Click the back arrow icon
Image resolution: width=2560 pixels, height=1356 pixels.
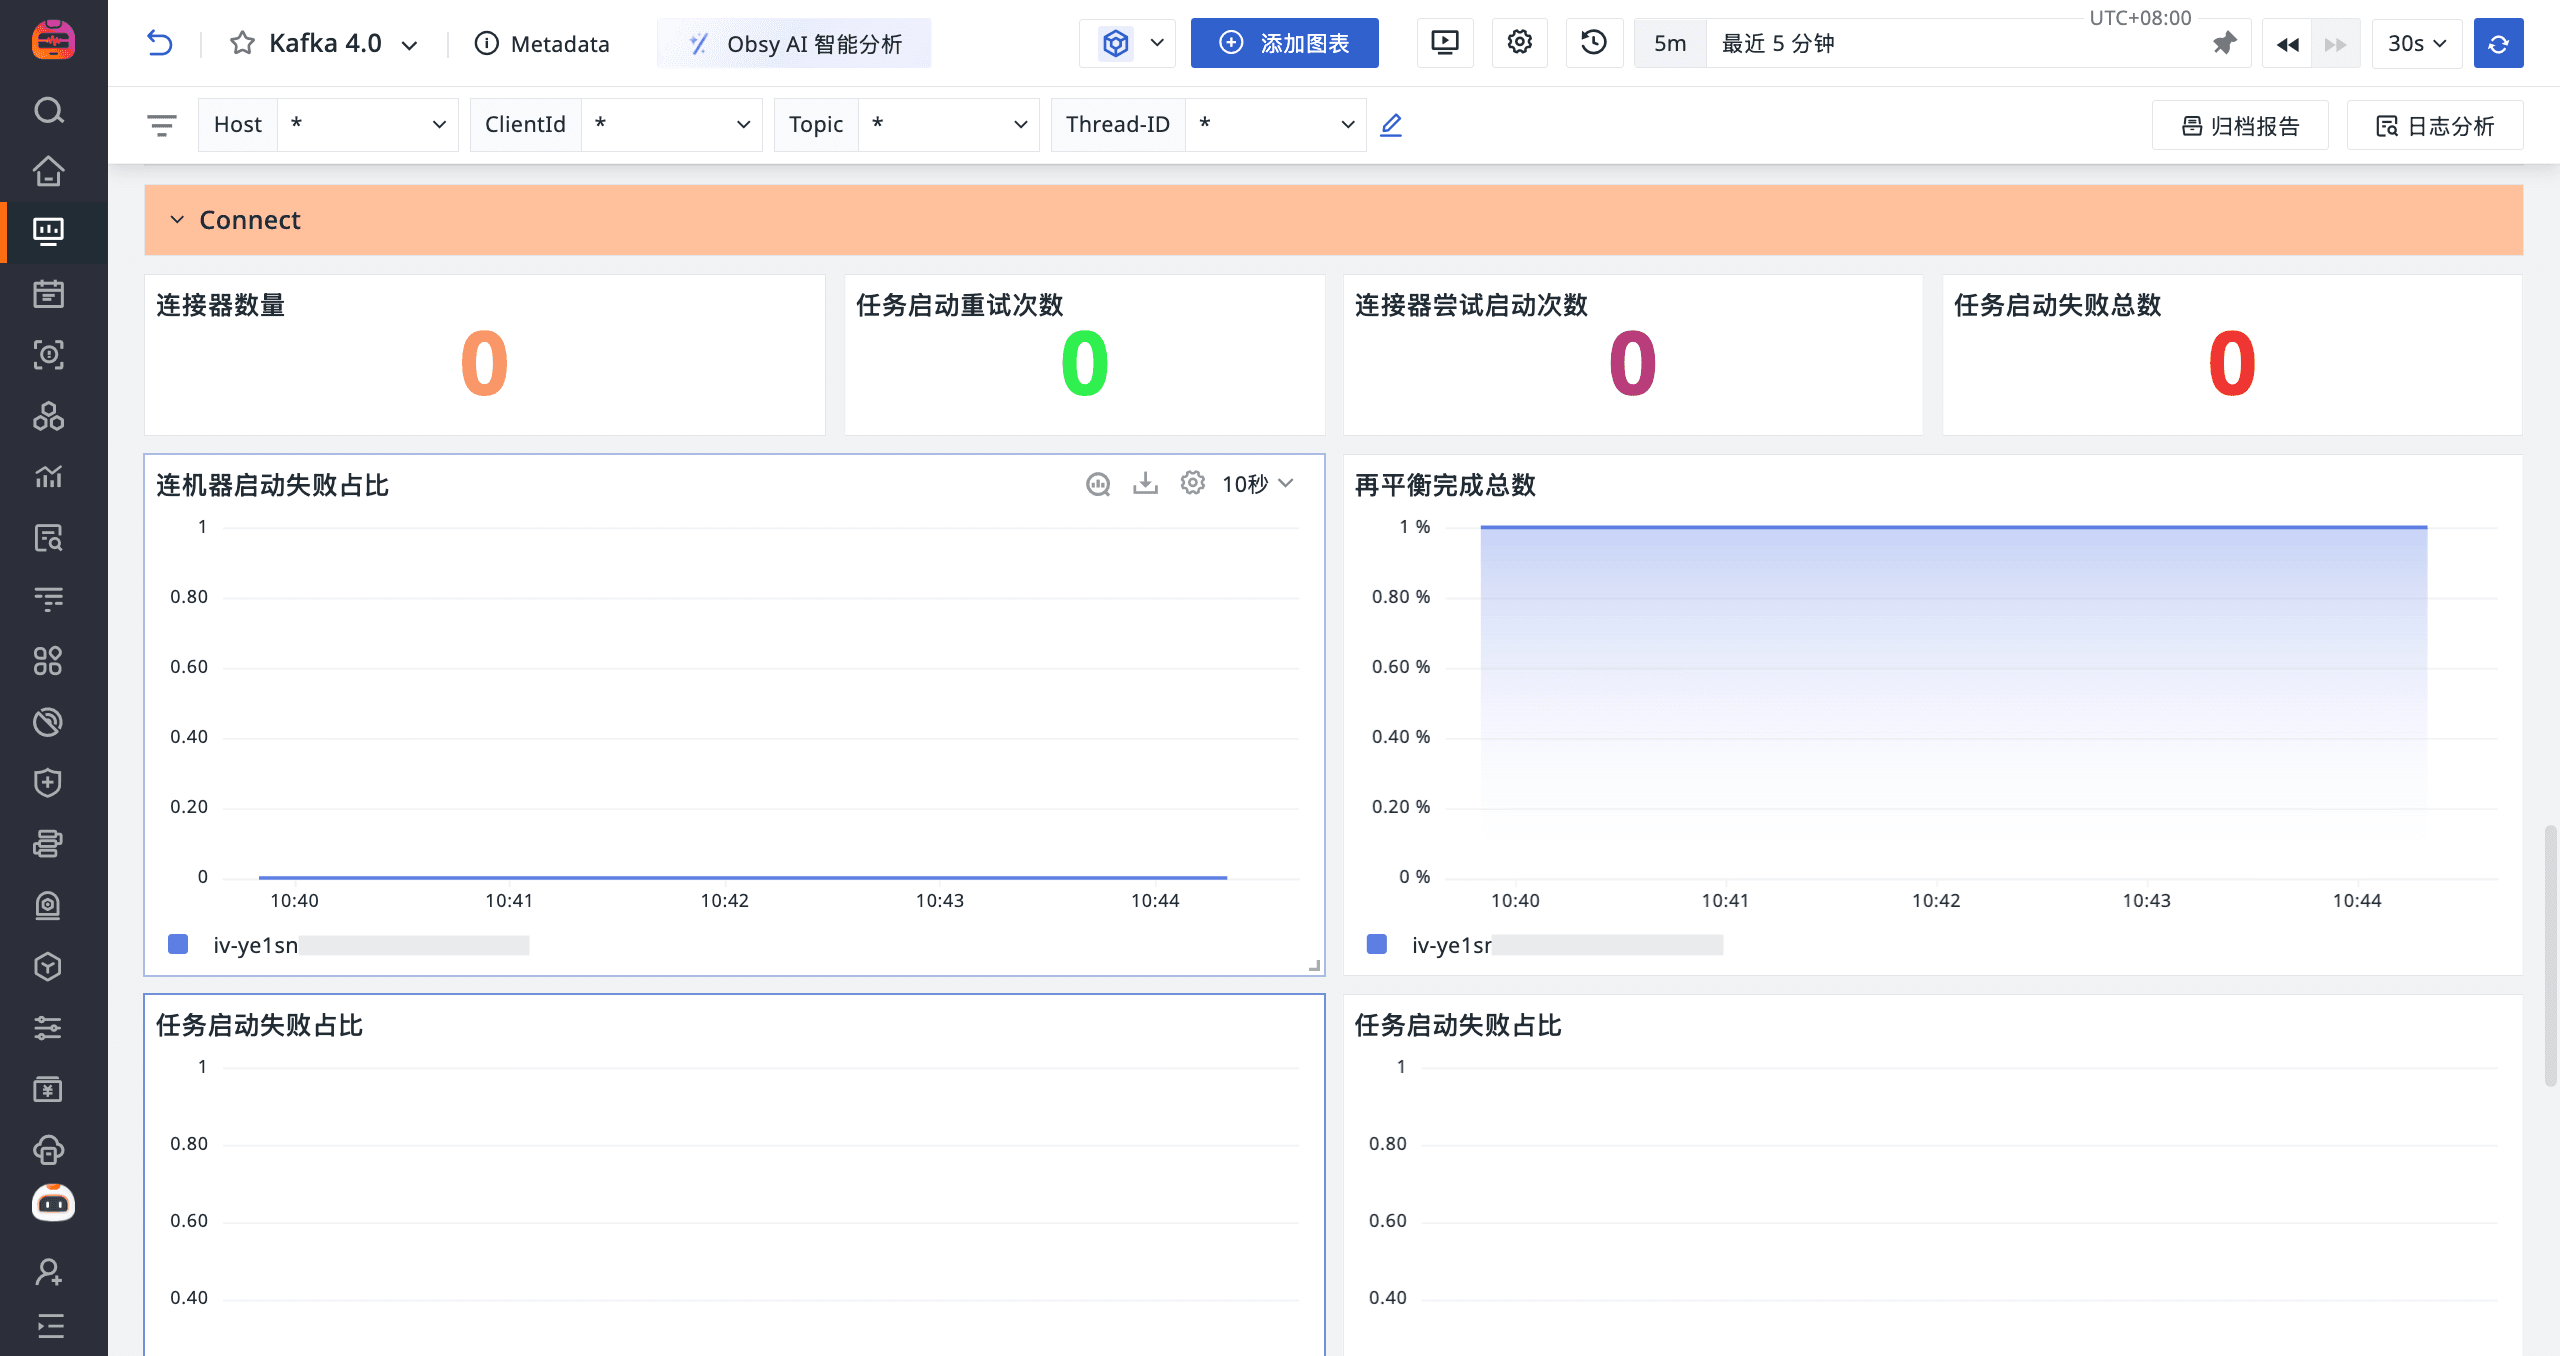tap(159, 43)
